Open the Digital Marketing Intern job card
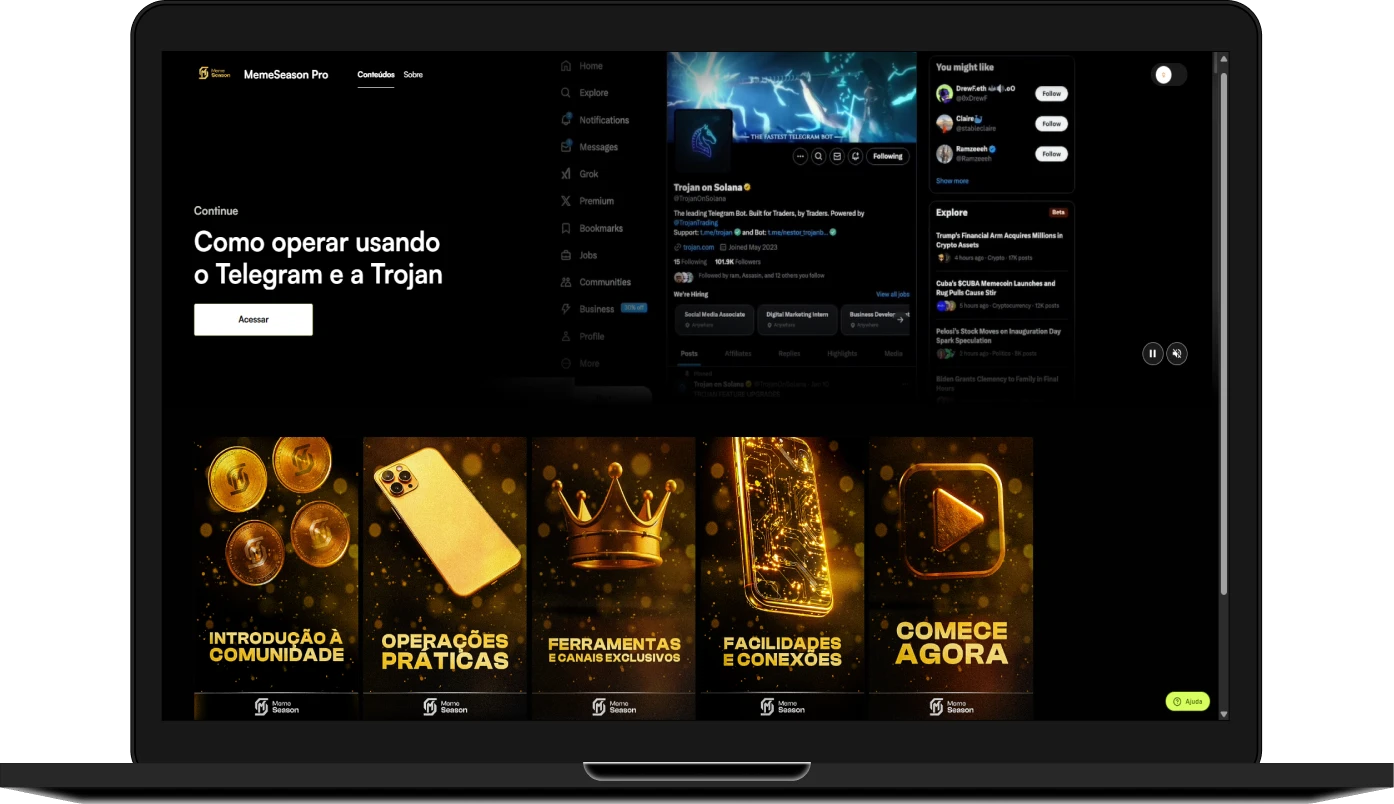This screenshot has width=1394, height=804. pyautogui.click(x=797, y=319)
